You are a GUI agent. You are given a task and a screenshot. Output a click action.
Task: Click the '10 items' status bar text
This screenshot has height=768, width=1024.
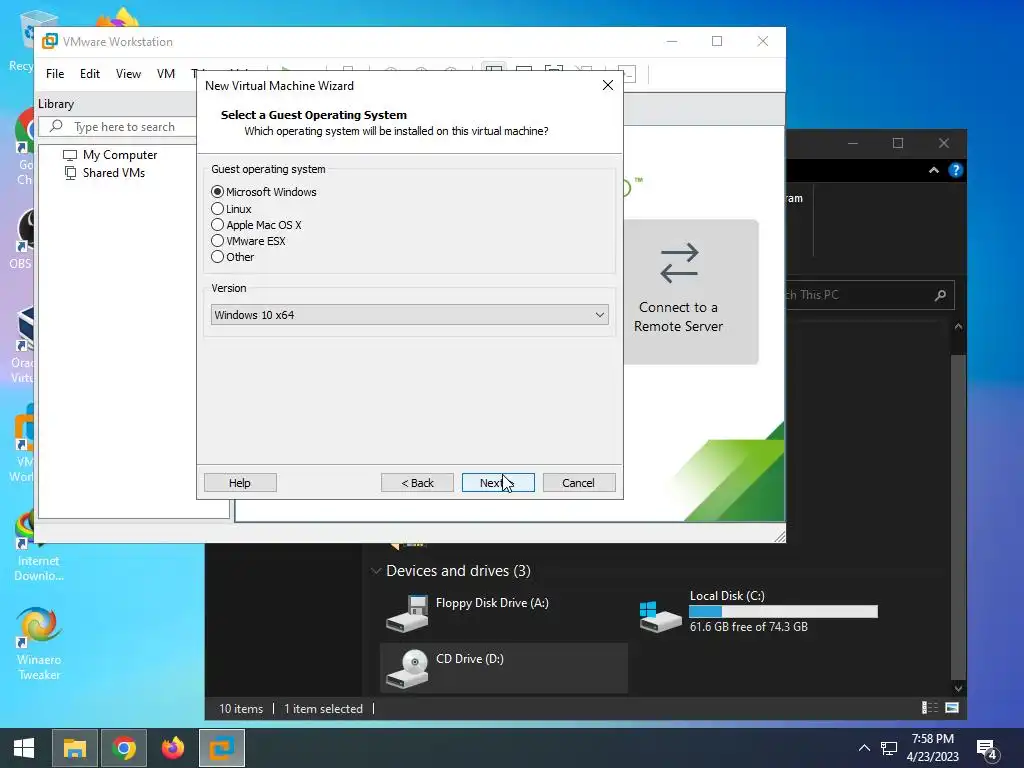tap(241, 709)
